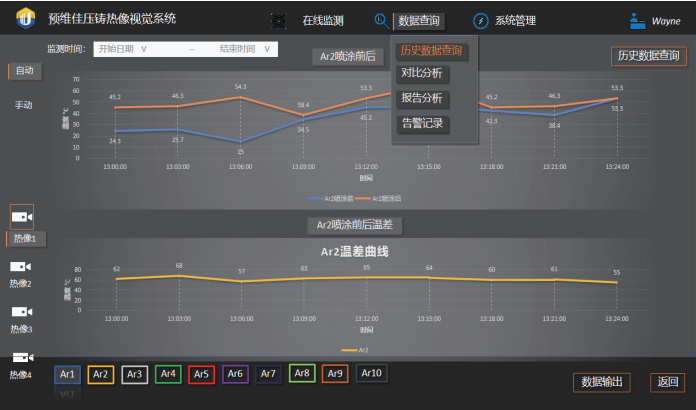This screenshot has width=696, height=410.
Task: Click the 热像4 label
Action: [x=21, y=375]
